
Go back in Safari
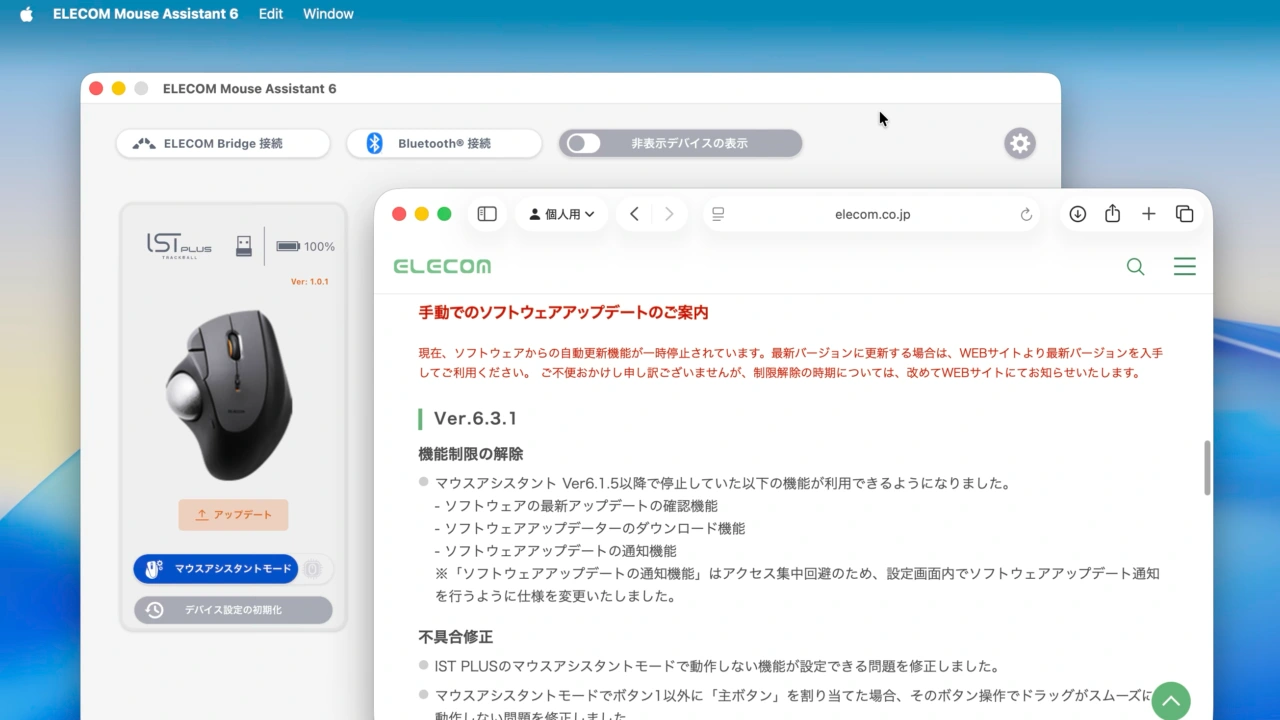[x=634, y=214]
